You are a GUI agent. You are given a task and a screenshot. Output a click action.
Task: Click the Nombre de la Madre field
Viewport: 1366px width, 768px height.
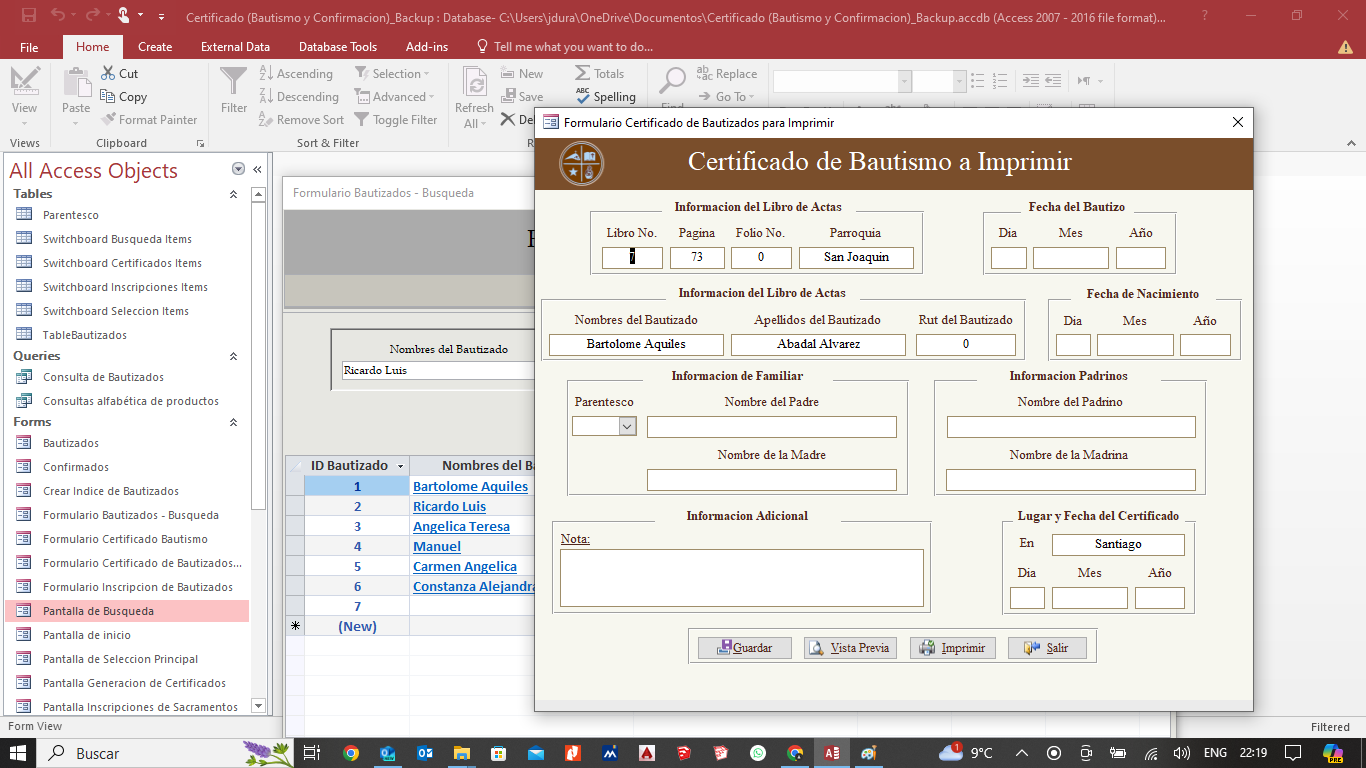771,480
